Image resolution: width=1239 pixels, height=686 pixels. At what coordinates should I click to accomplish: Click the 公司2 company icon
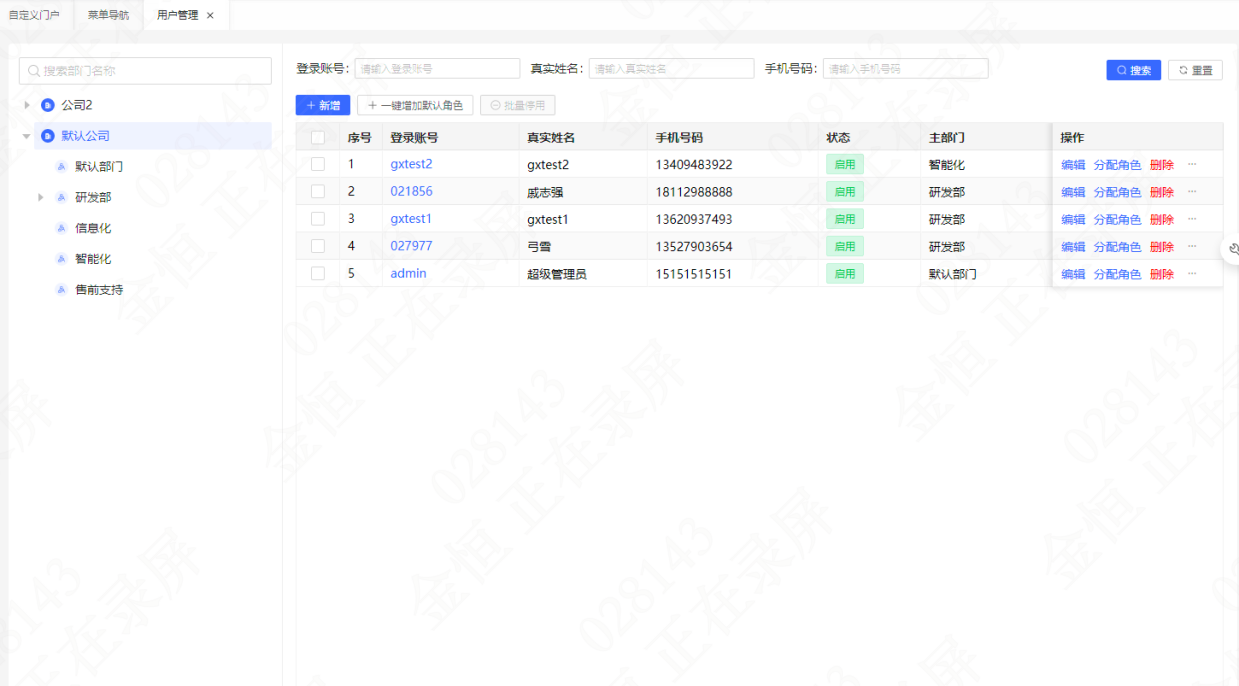click(x=47, y=105)
